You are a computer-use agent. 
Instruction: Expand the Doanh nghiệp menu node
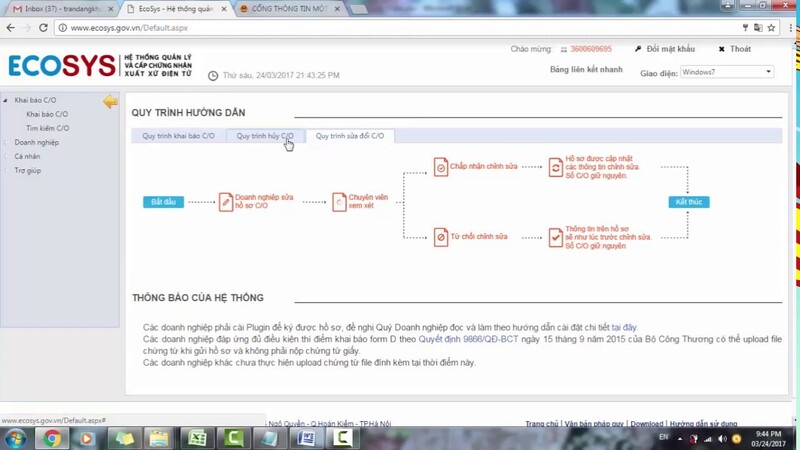coord(6,142)
